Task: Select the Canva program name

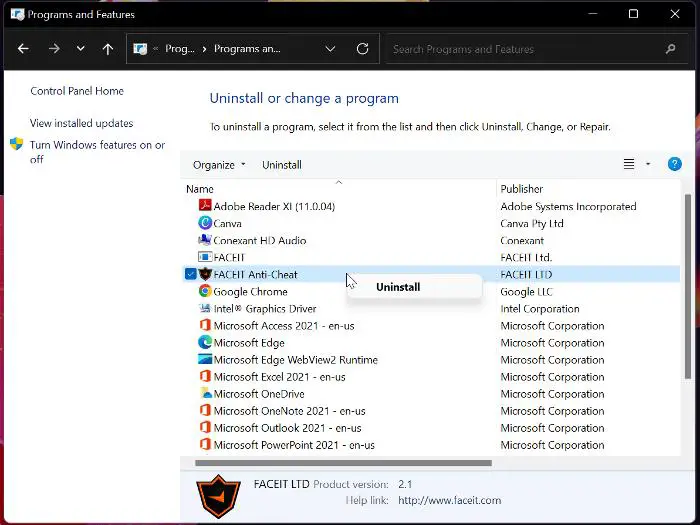Action: click(x=227, y=223)
